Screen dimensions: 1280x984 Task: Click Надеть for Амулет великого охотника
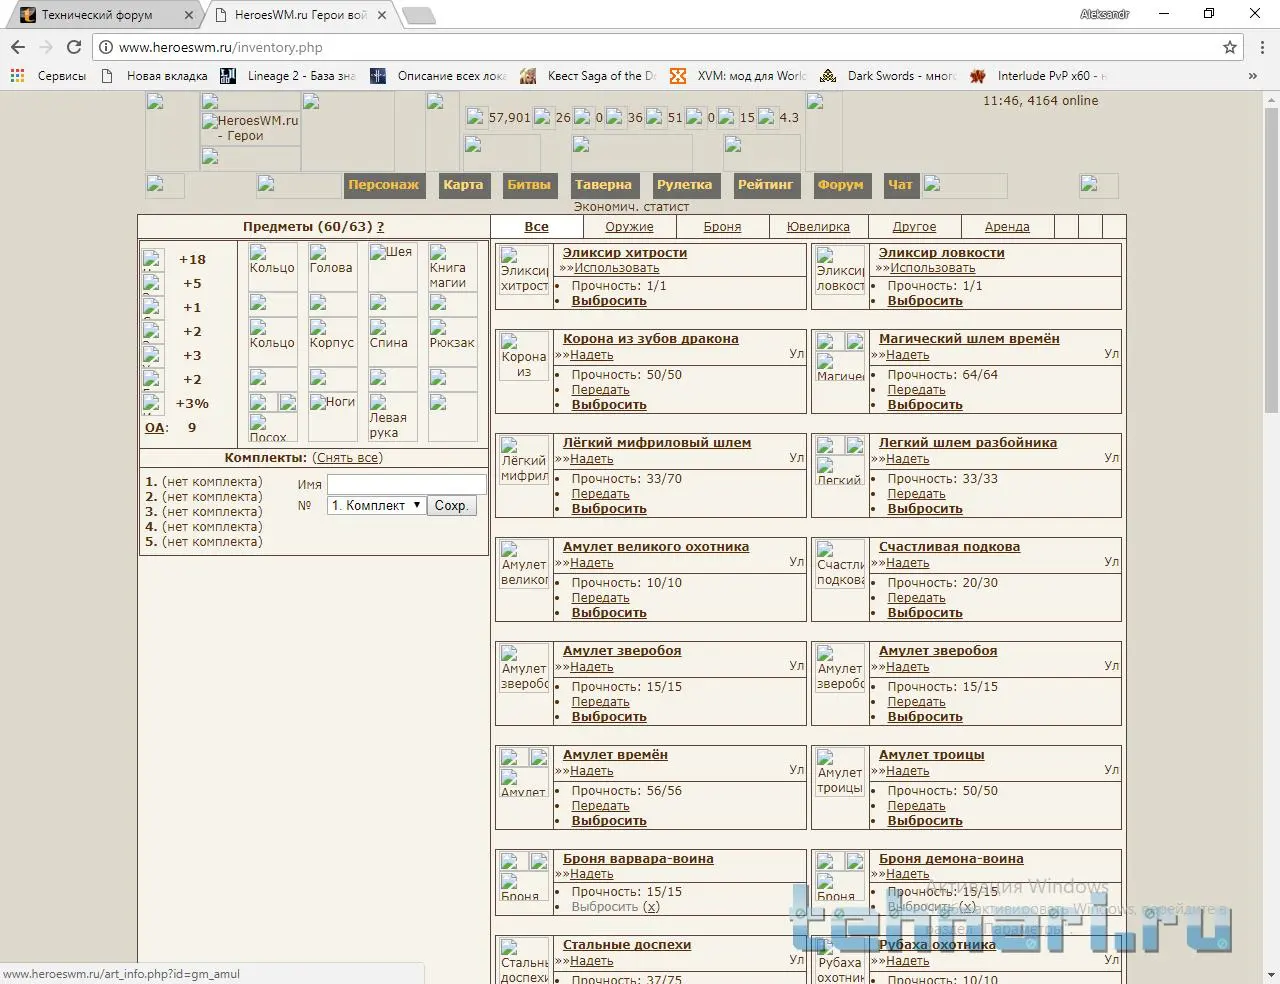(x=591, y=563)
